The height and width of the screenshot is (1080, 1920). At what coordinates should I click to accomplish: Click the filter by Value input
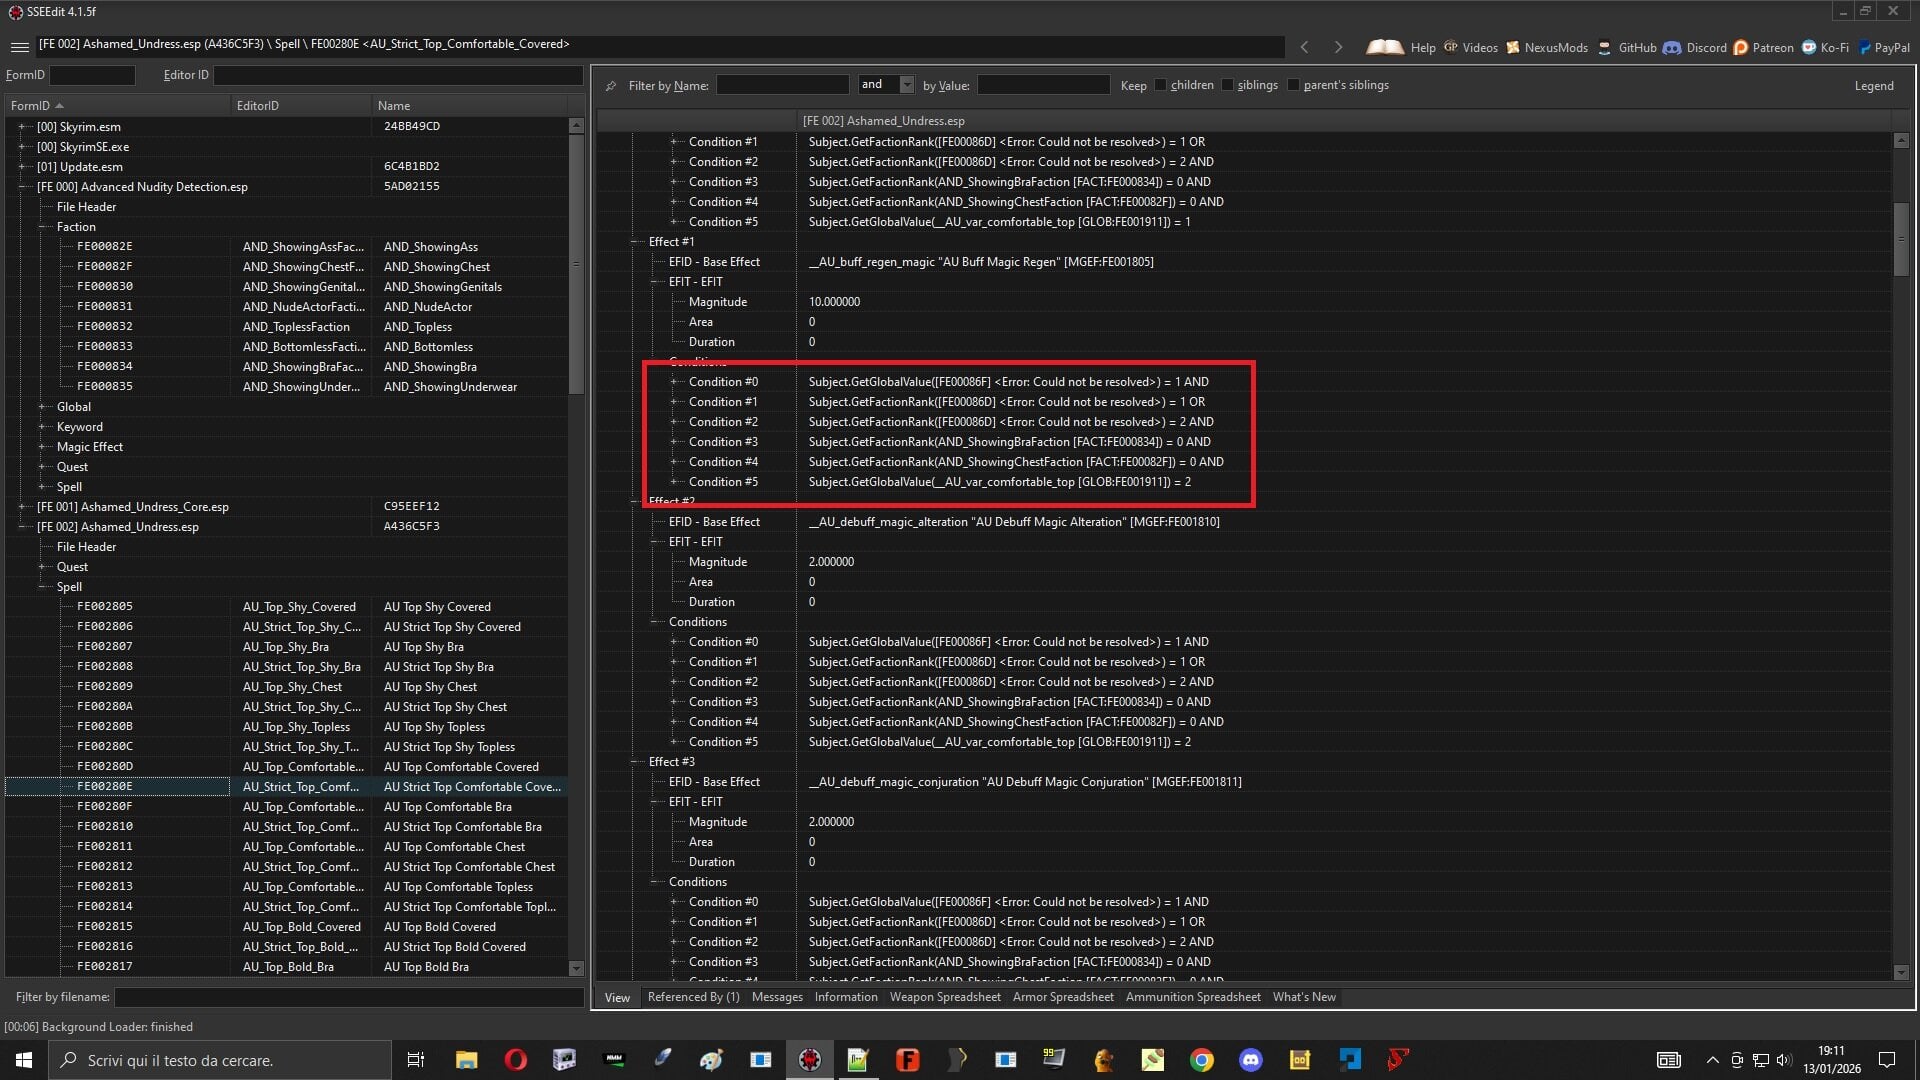[1043, 85]
